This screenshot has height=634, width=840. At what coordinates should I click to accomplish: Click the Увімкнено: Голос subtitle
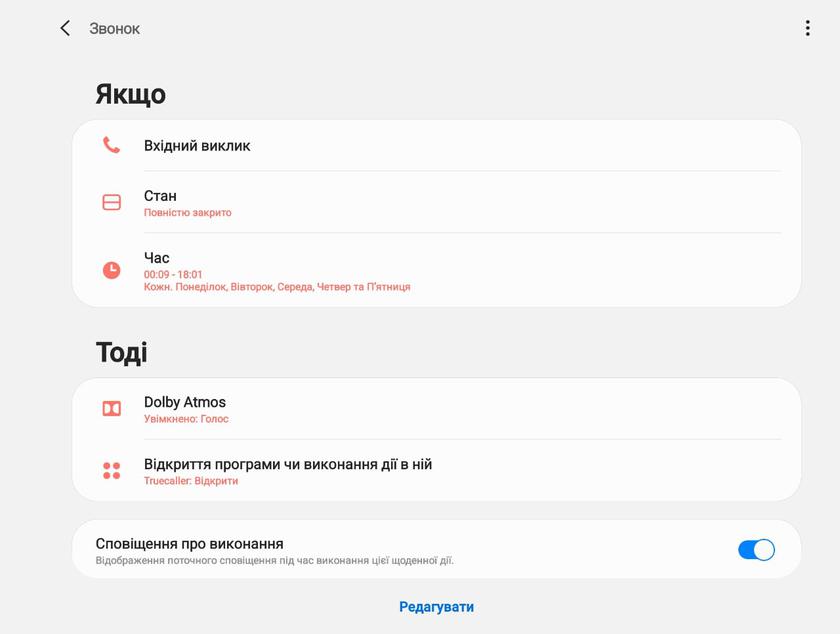pyautogui.click(x=186, y=419)
